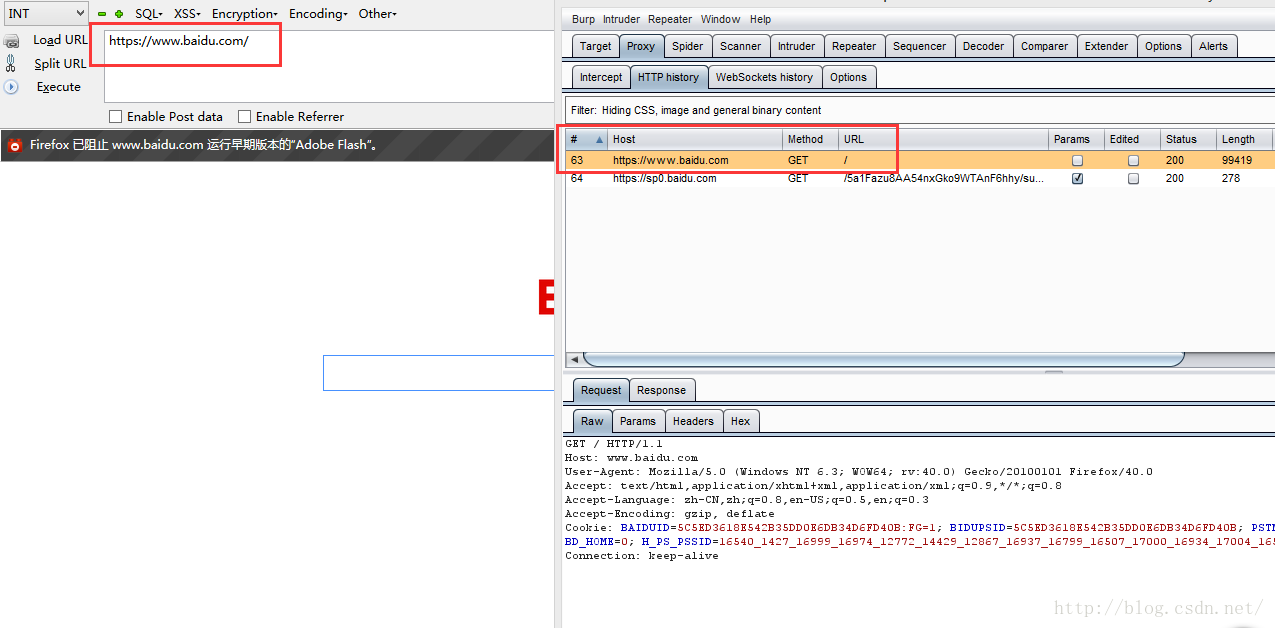Click the Load URL icon
1275x628 pixels.
click(11, 41)
